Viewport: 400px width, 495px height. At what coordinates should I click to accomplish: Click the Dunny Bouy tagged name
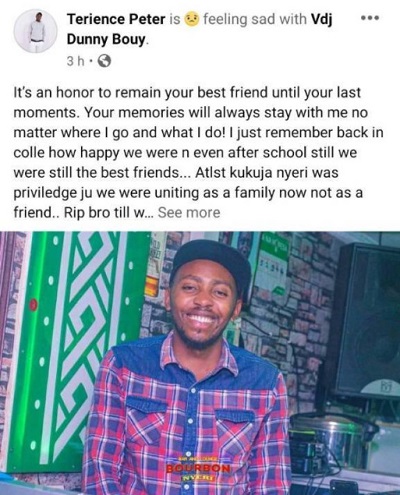[106, 40]
